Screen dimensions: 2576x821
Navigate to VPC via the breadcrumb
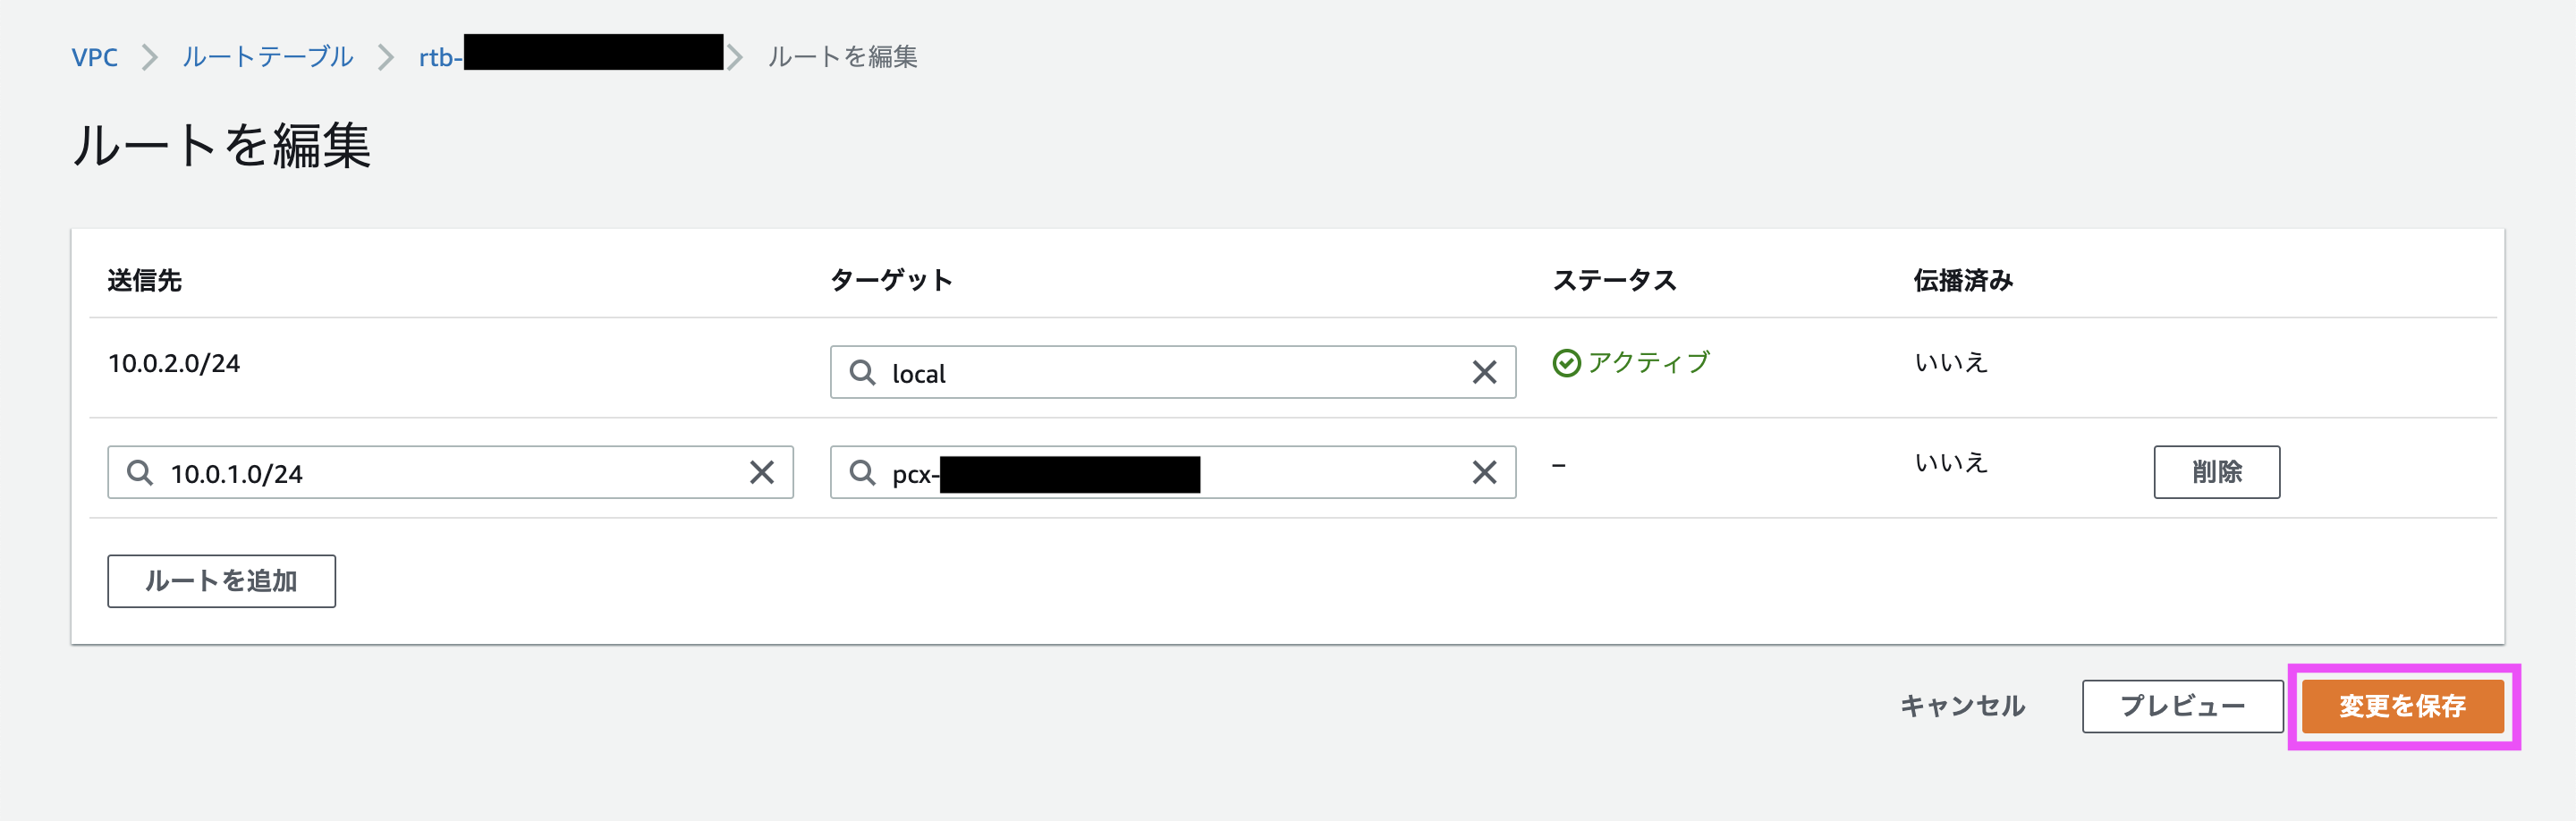pos(94,57)
